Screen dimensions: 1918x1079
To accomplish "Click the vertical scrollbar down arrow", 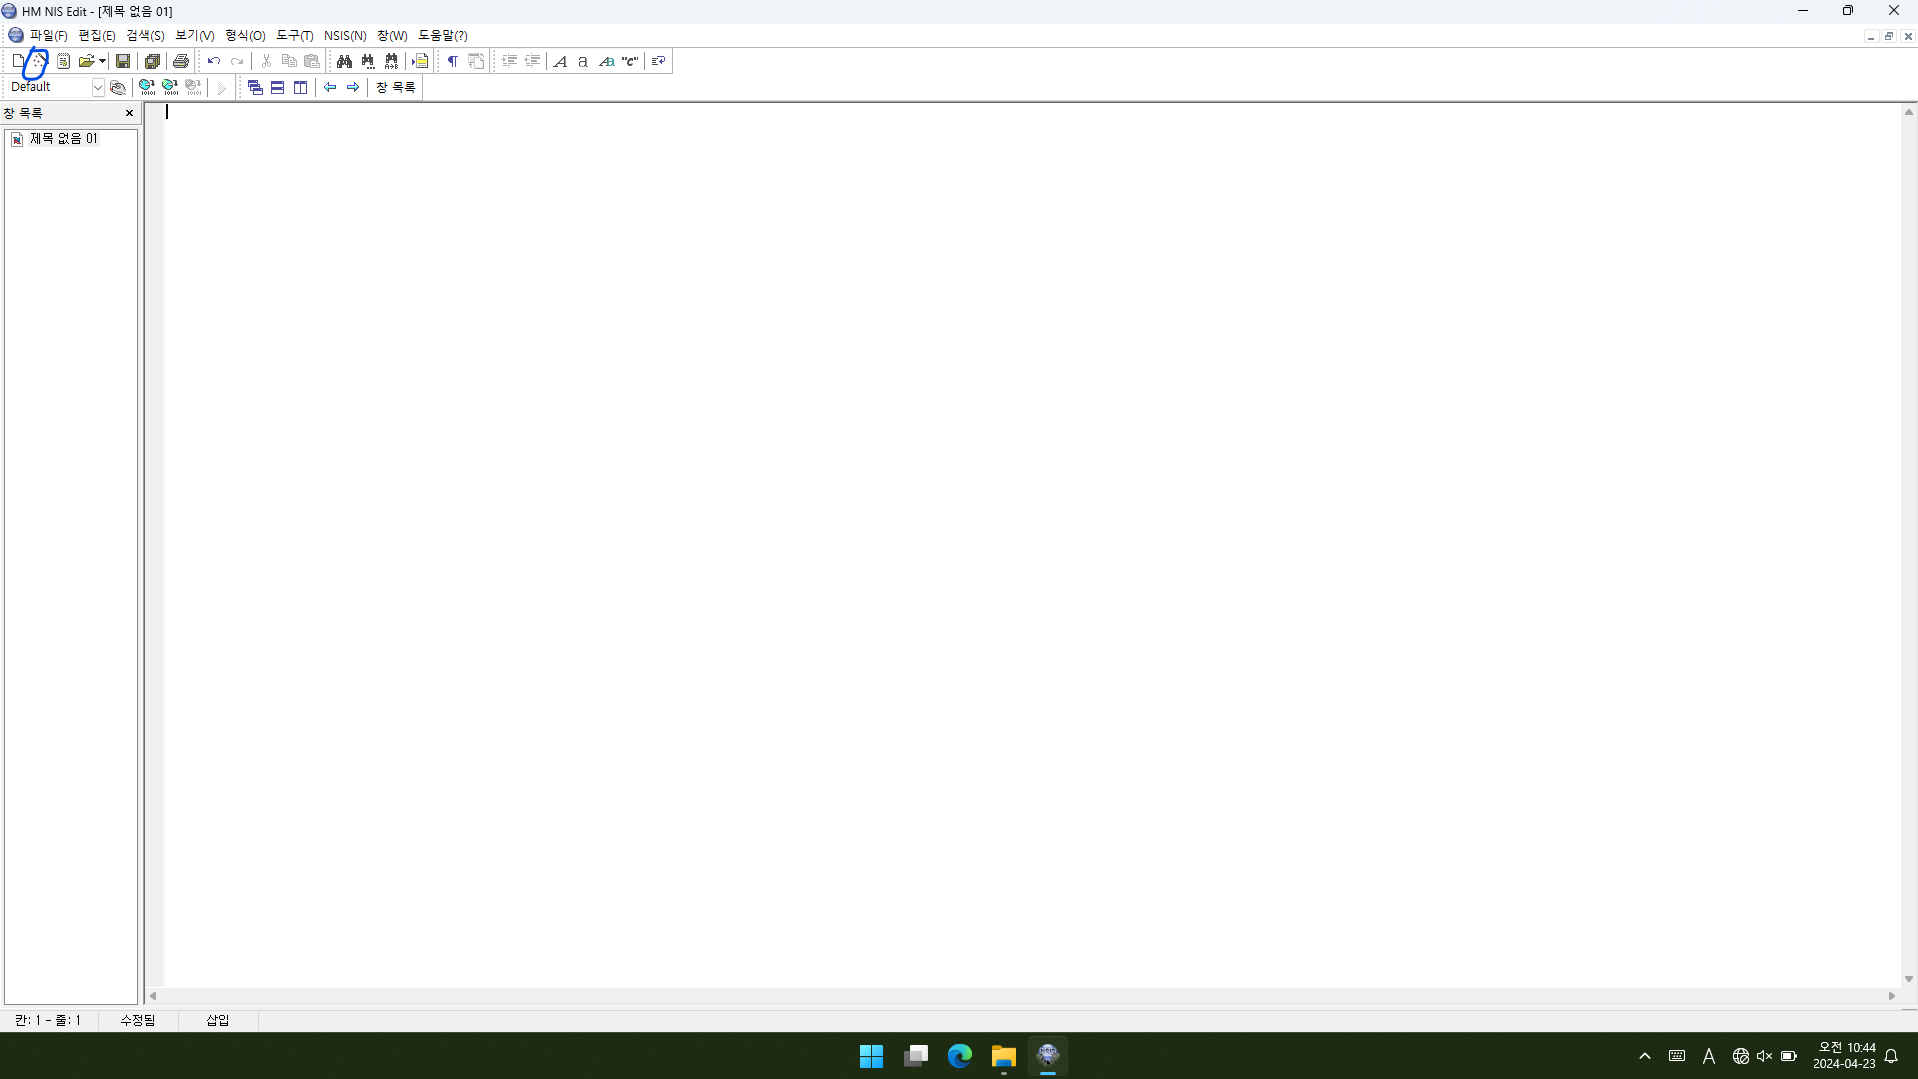I will click(1909, 979).
